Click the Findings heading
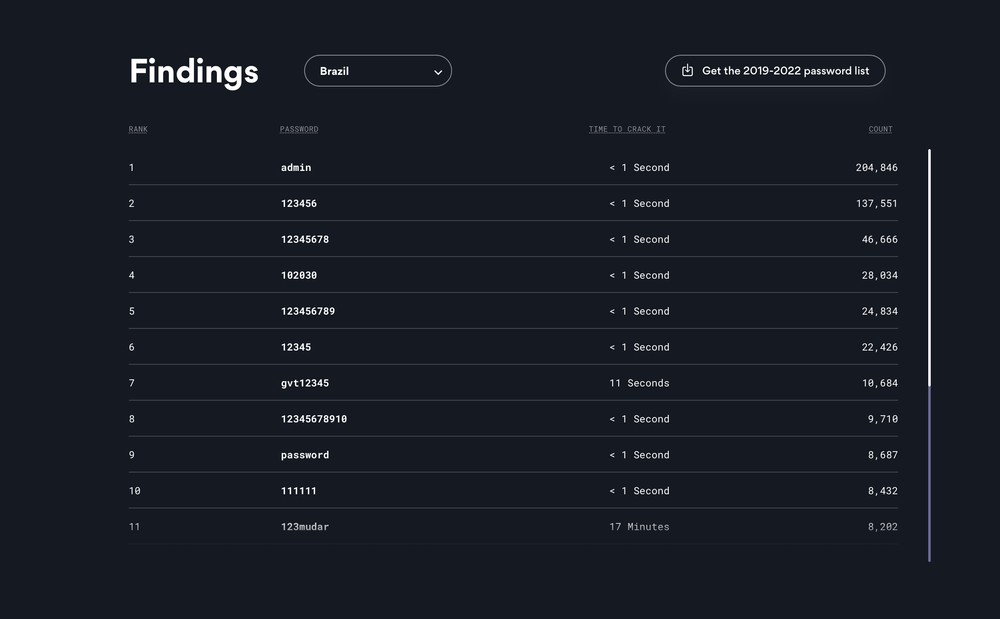Image resolution: width=1000 pixels, height=619 pixels. coord(194,72)
